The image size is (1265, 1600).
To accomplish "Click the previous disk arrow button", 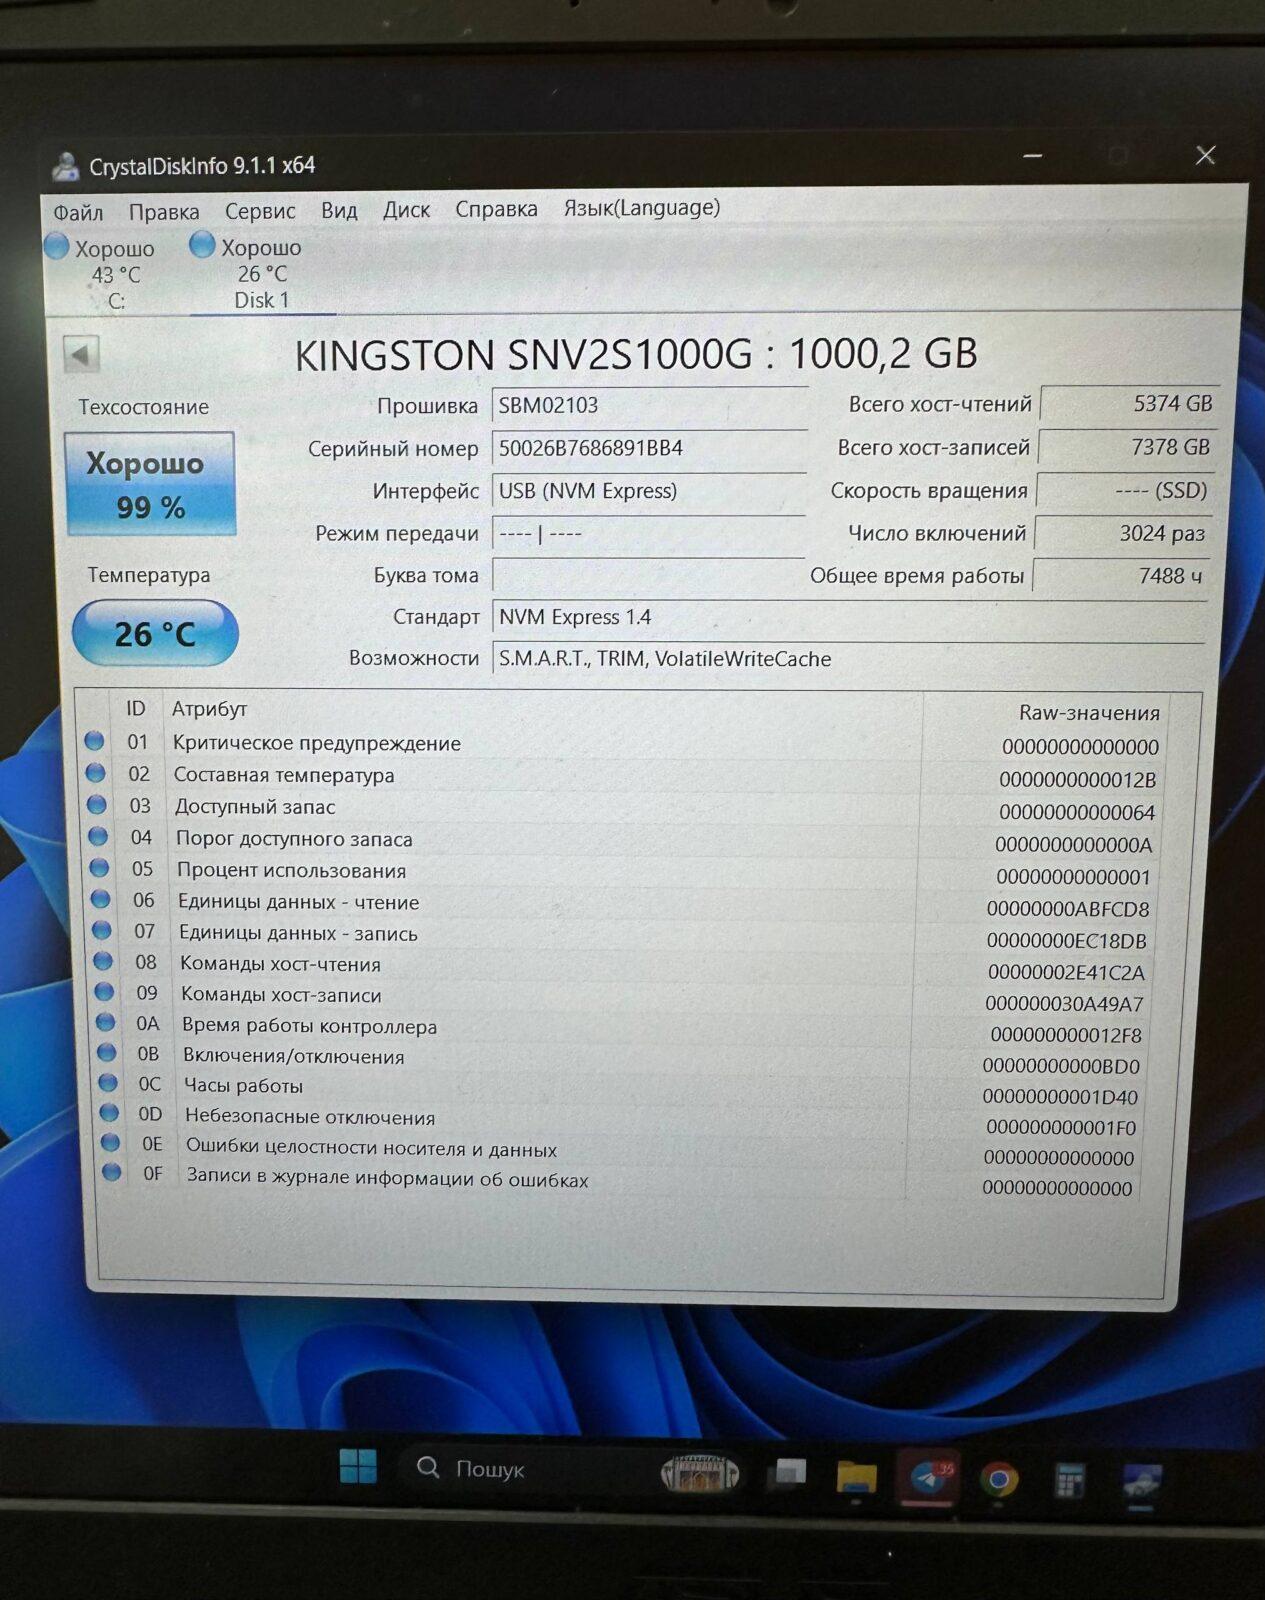I will point(81,353).
